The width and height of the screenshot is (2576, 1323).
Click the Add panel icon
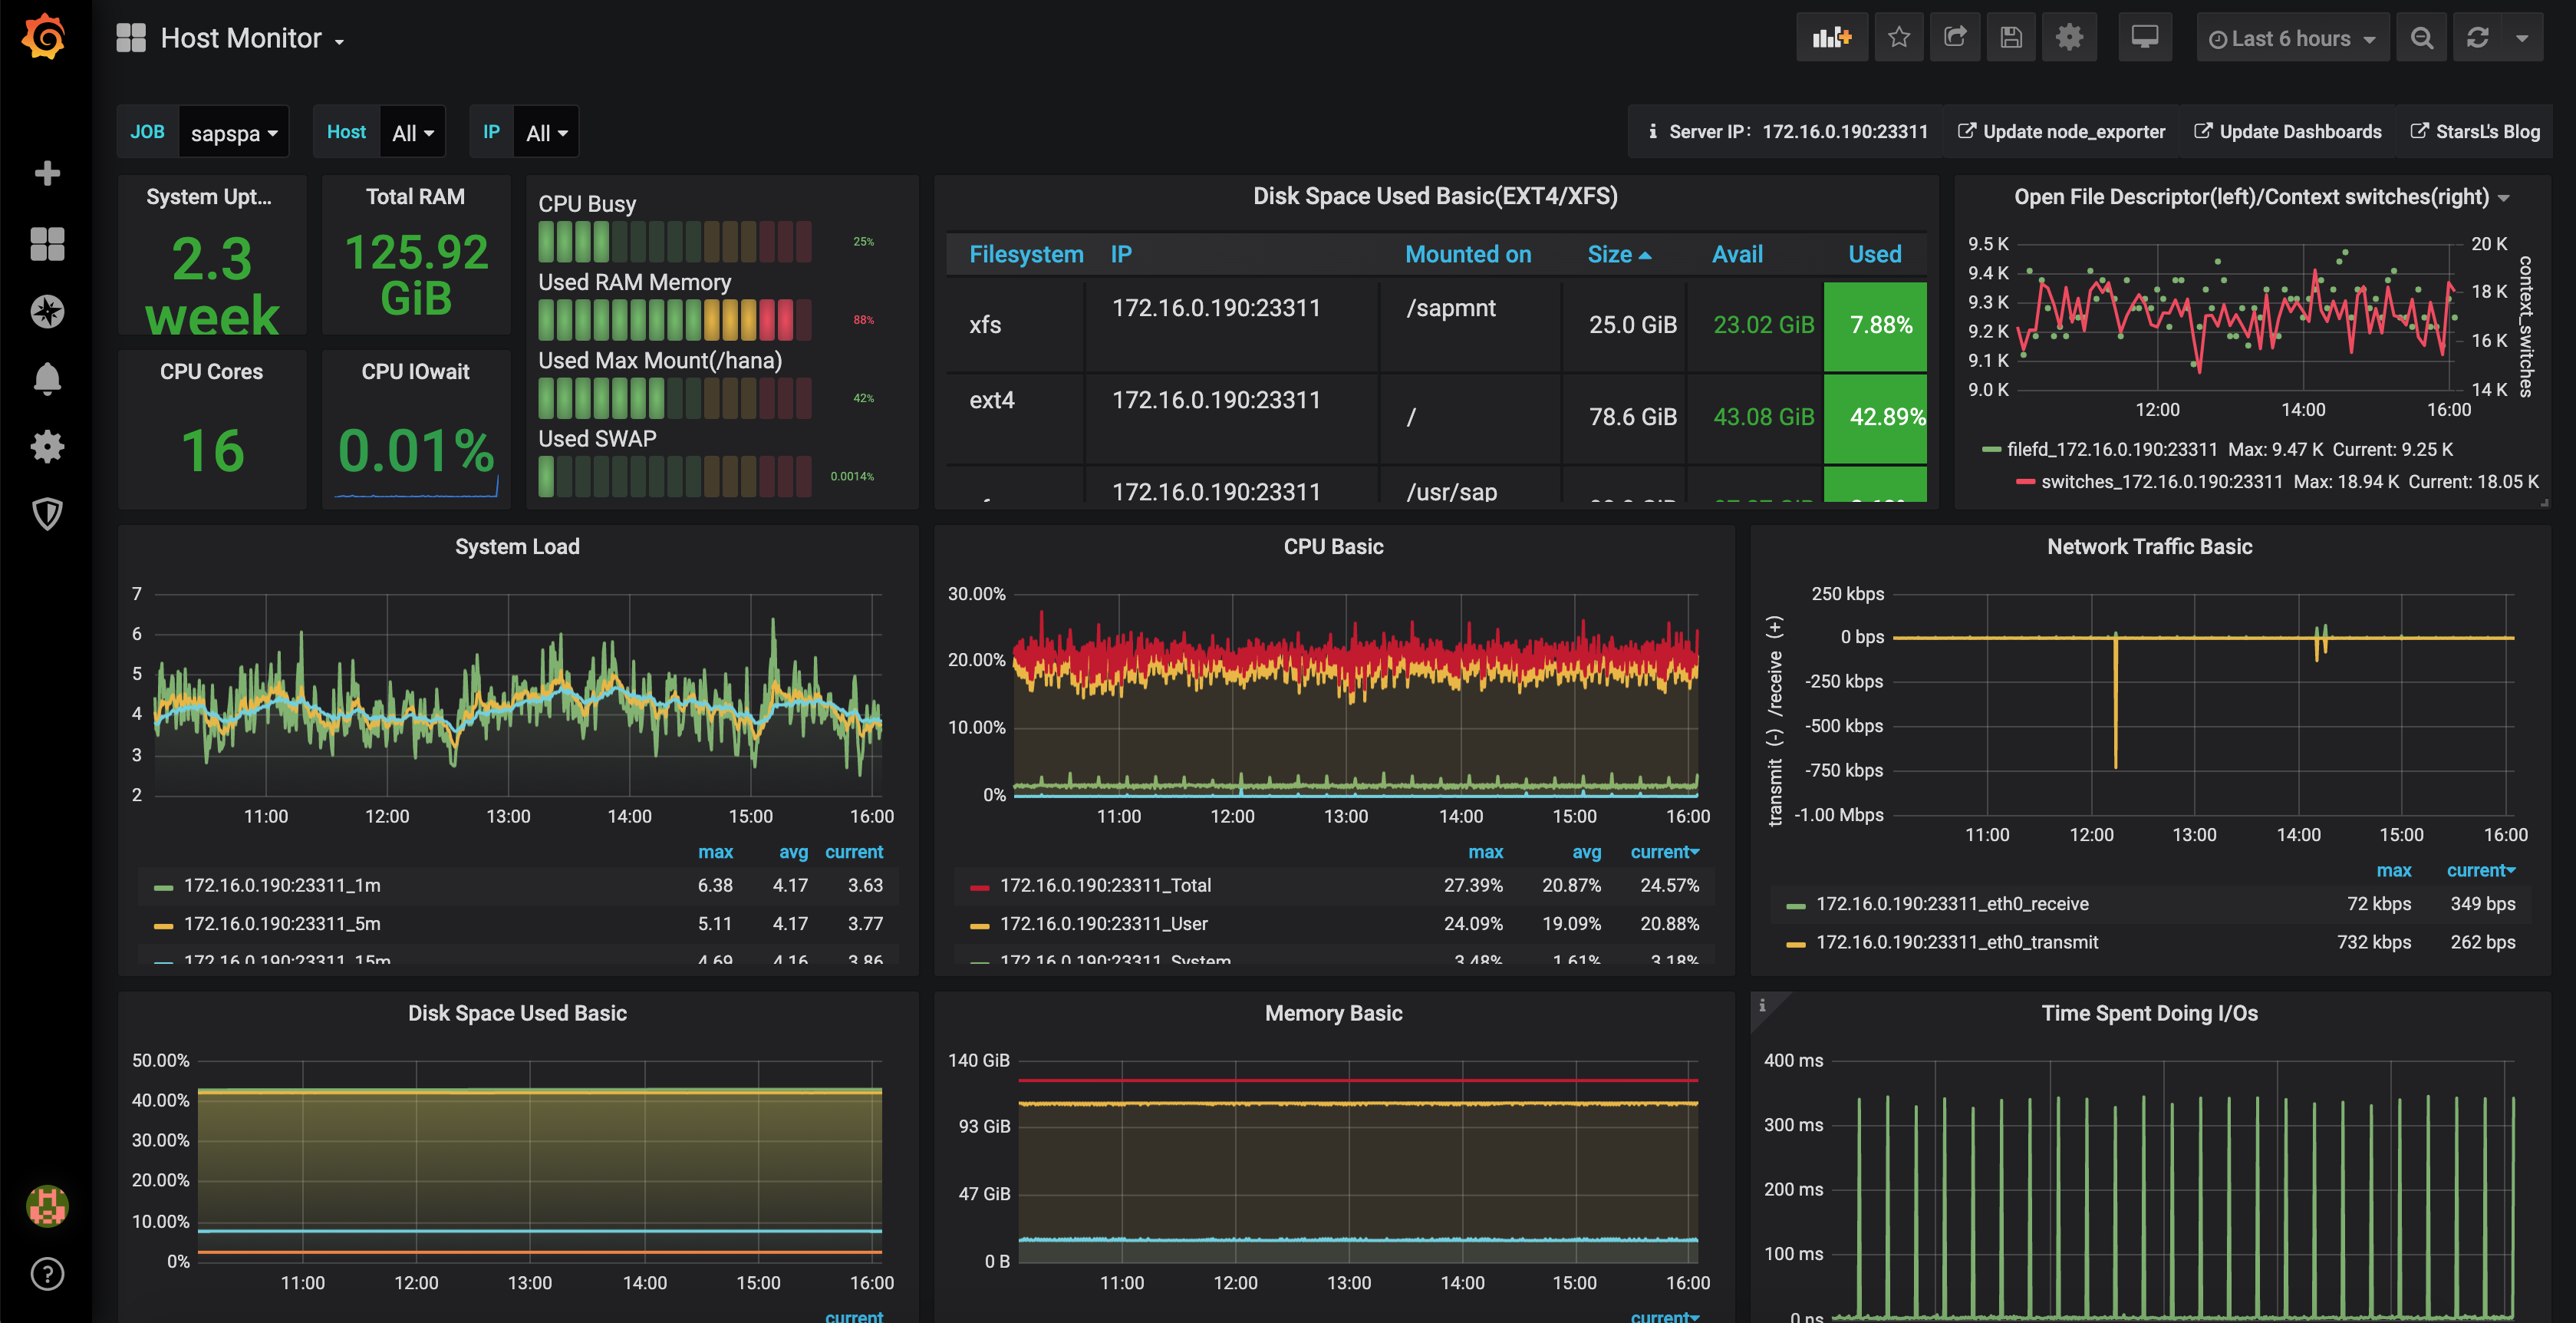coord(1831,38)
